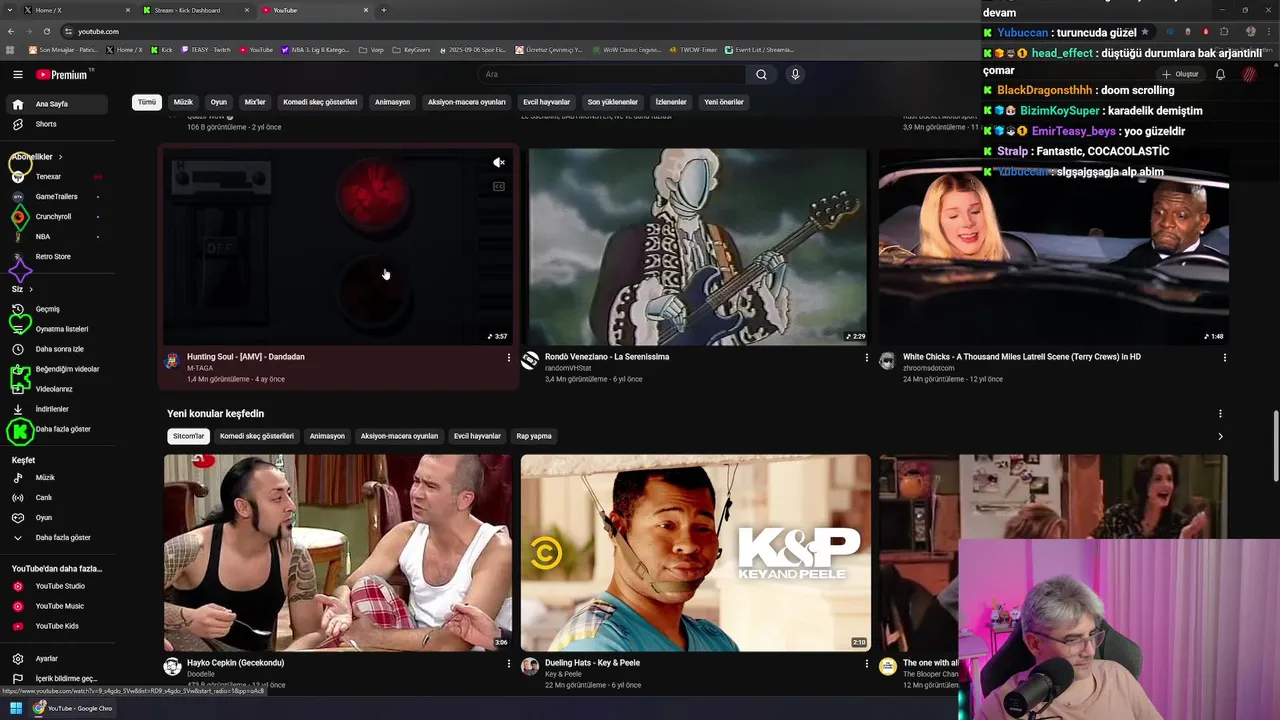Open the Windows Start menu
This screenshot has height=720, width=1280.
click(x=15, y=708)
